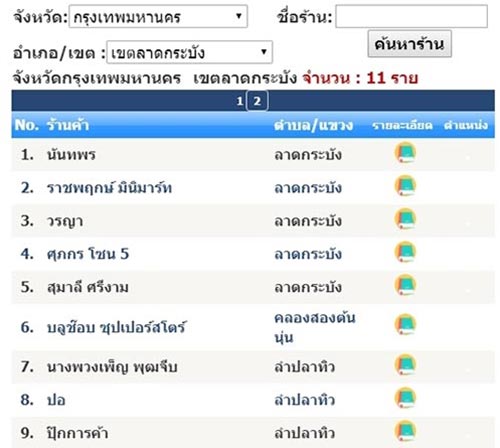
Task: Select shop name ปอ
Action: 56,400
